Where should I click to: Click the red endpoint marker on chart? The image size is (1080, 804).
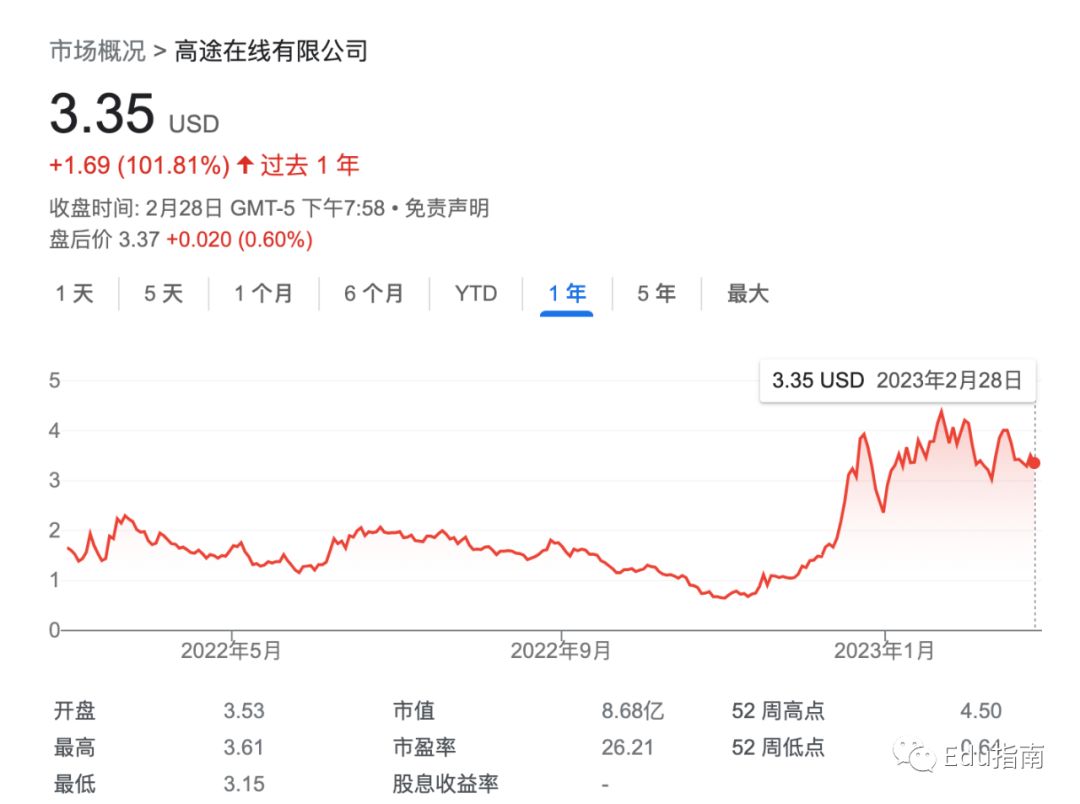coord(1034,463)
